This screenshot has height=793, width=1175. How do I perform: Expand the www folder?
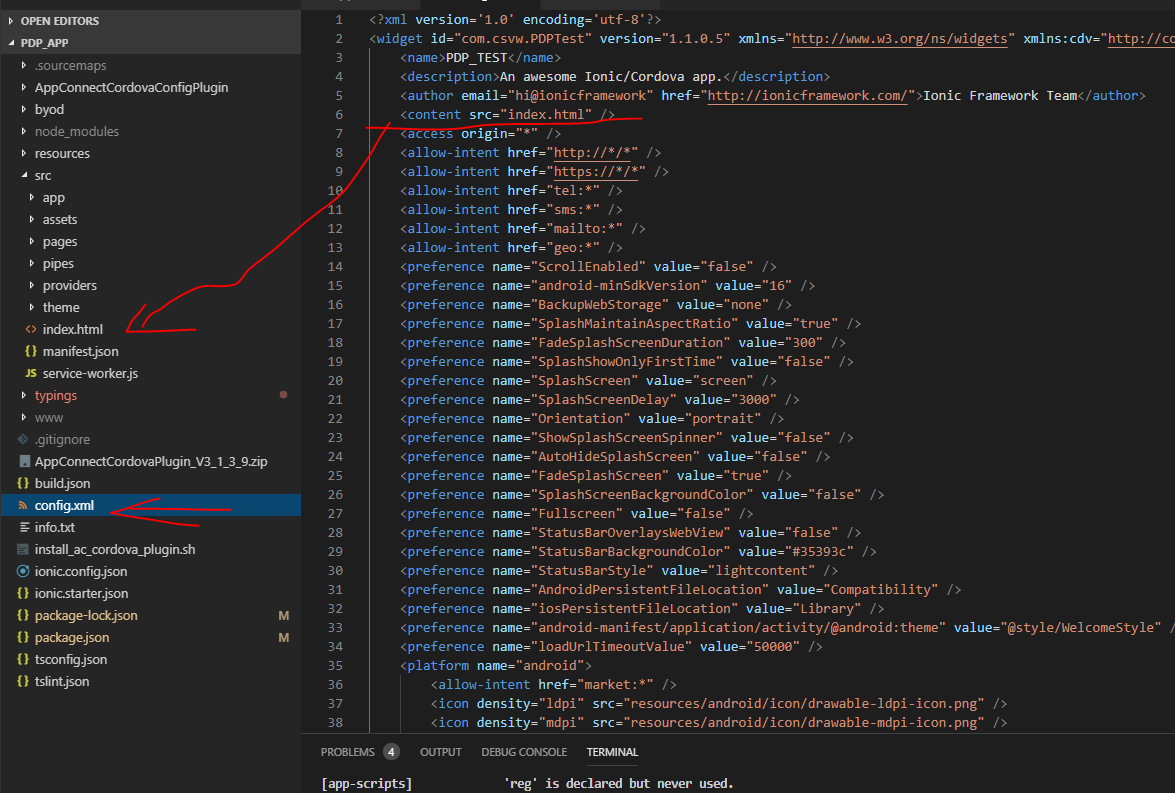24,417
